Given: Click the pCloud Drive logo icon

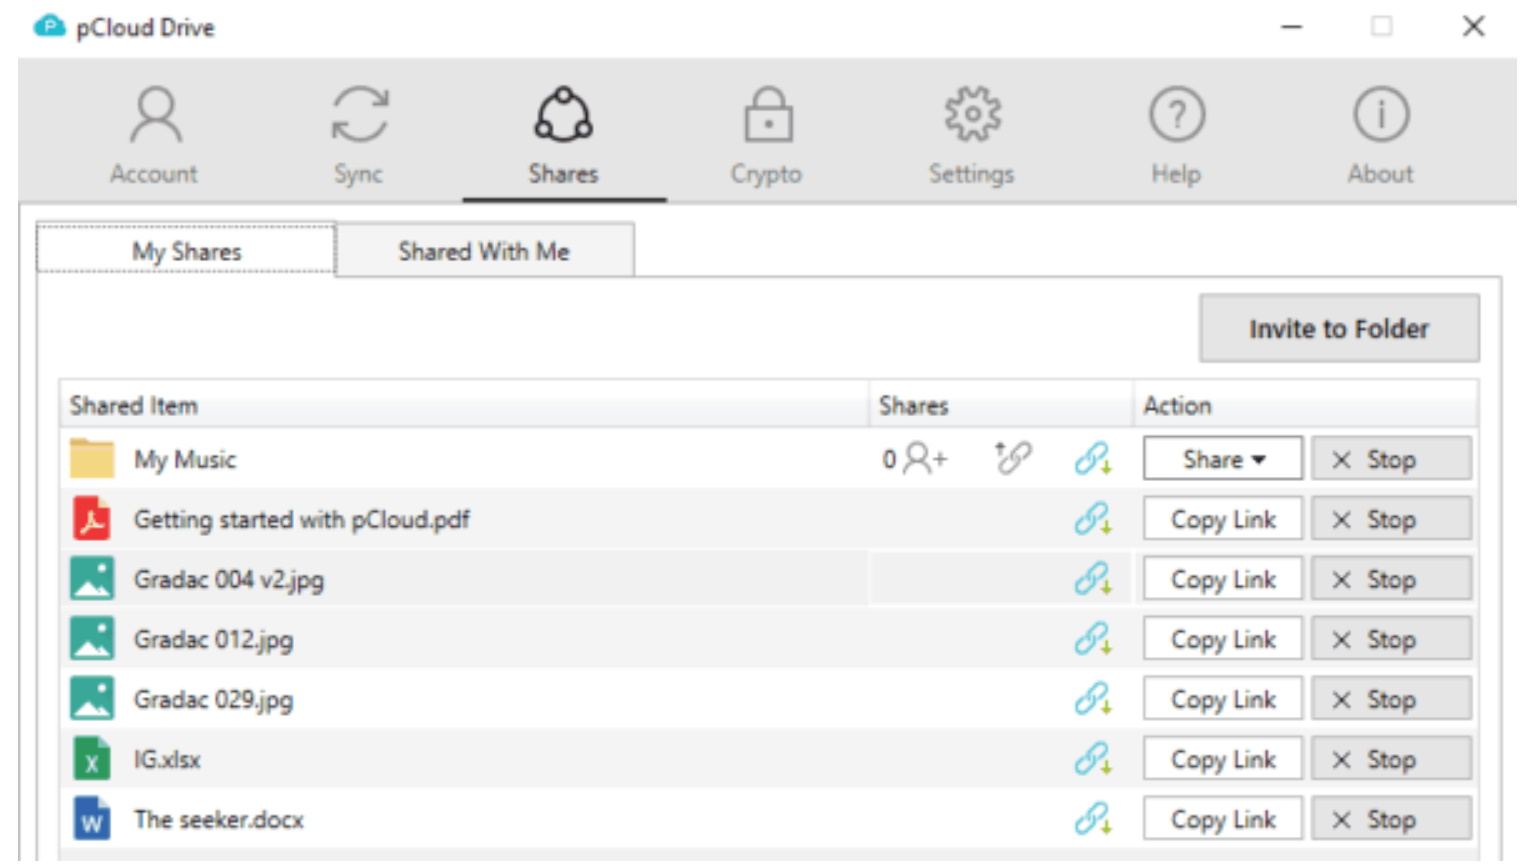Looking at the screenshot, I should click(49, 27).
